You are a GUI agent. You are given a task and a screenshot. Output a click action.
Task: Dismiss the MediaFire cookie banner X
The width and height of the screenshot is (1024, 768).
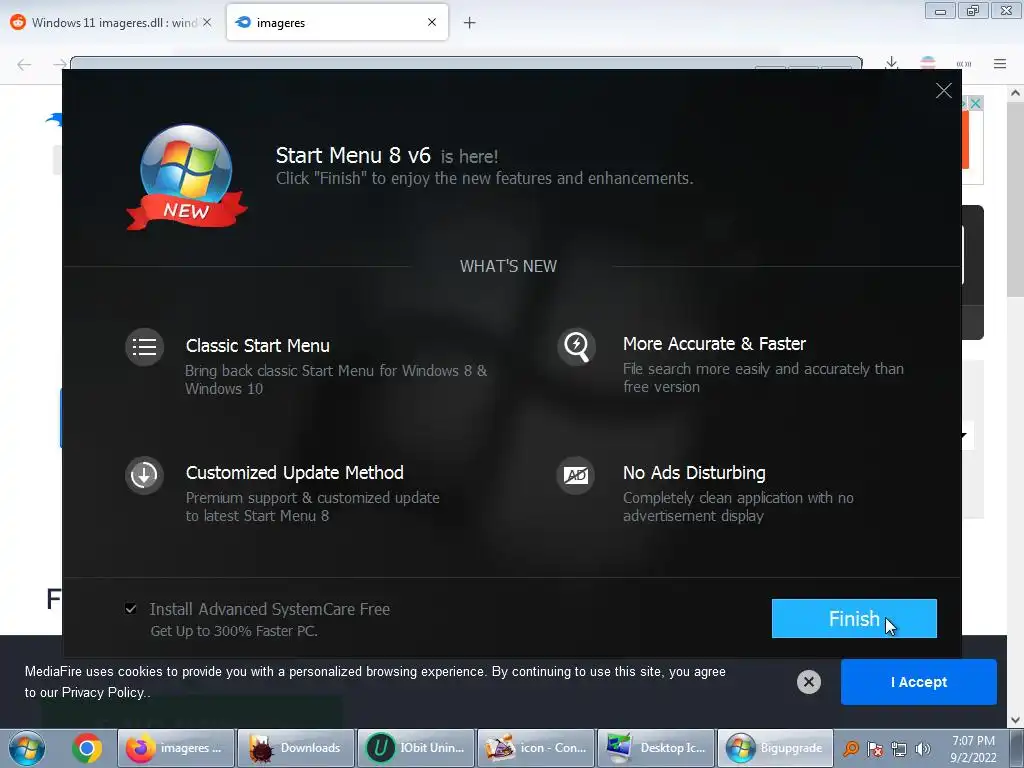pos(808,682)
